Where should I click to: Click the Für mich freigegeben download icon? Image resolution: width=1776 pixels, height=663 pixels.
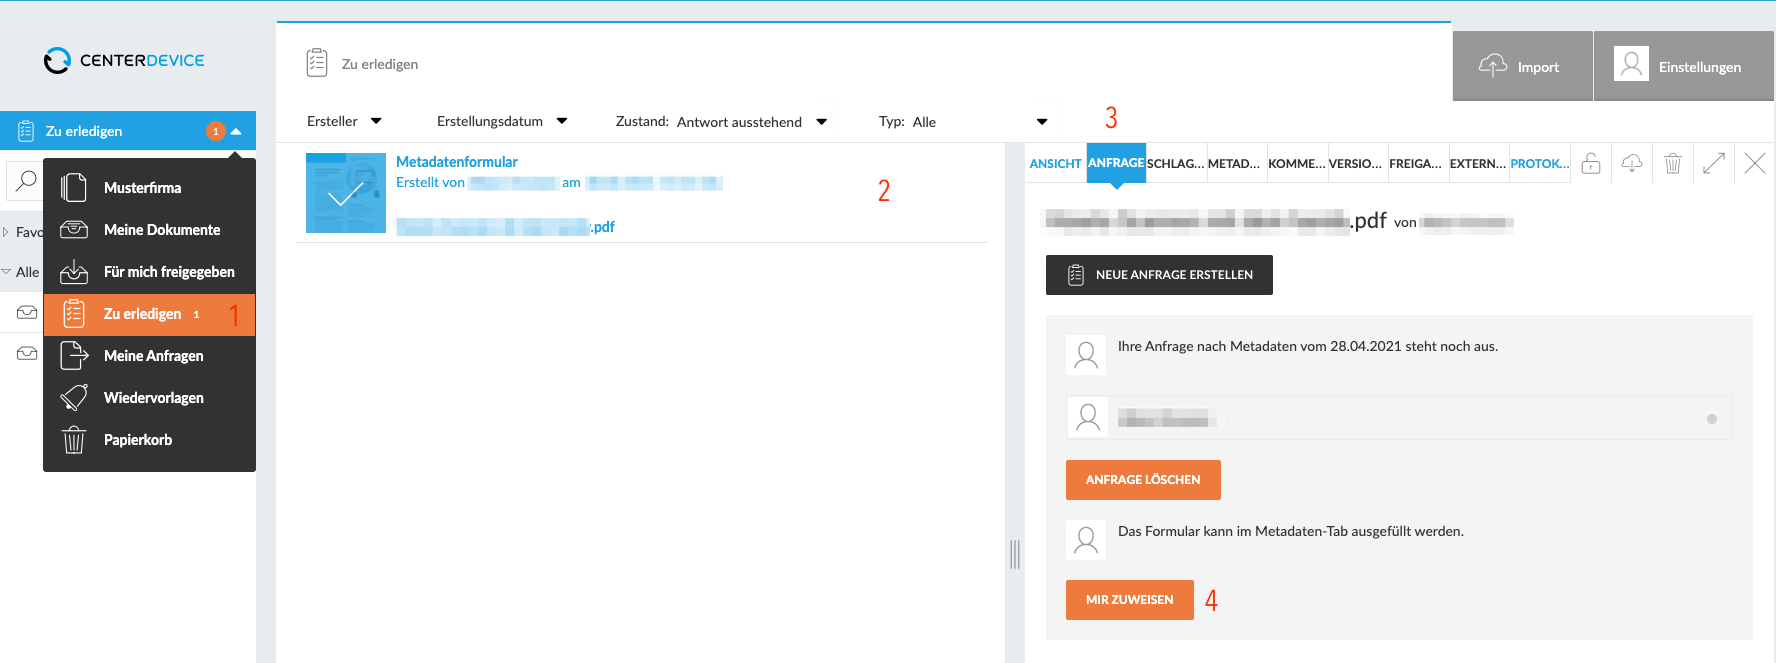pyautogui.click(x=74, y=271)
